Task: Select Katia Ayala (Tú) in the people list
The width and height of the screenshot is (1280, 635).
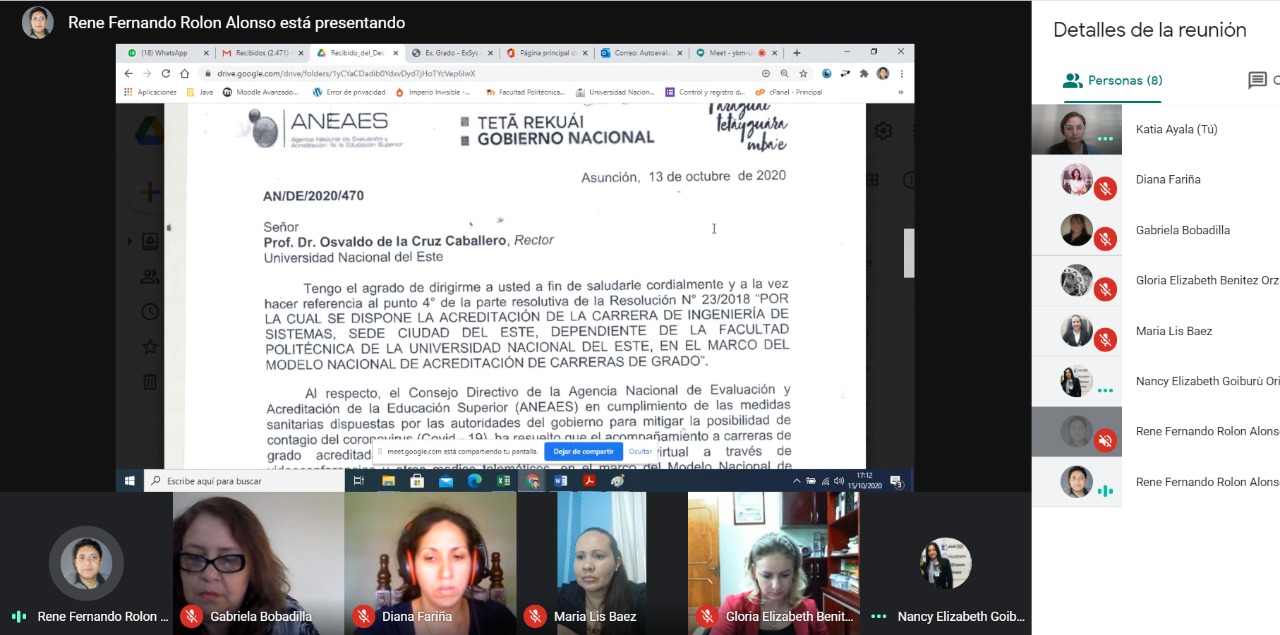Action: [x=1156, y=129]
